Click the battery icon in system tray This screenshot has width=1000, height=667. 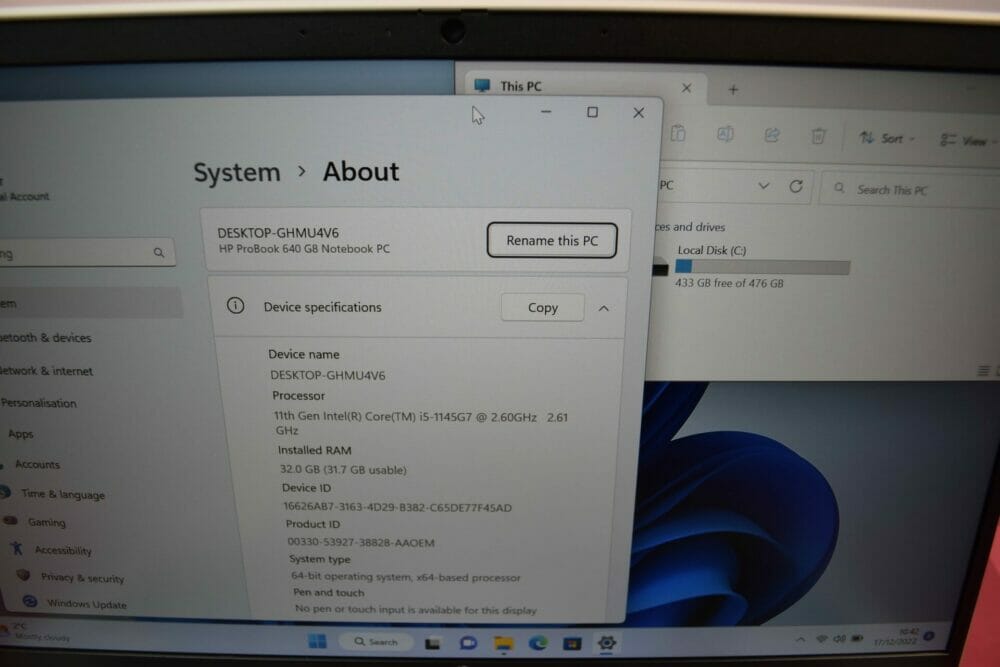858,638
